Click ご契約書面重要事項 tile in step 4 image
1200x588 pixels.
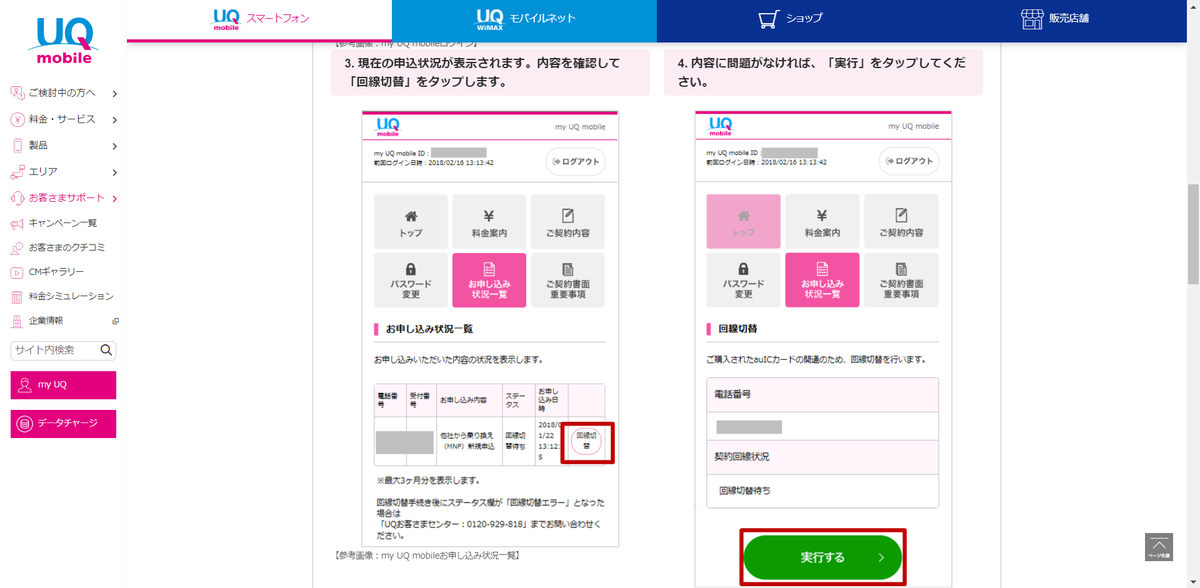(x=901, y=280)
